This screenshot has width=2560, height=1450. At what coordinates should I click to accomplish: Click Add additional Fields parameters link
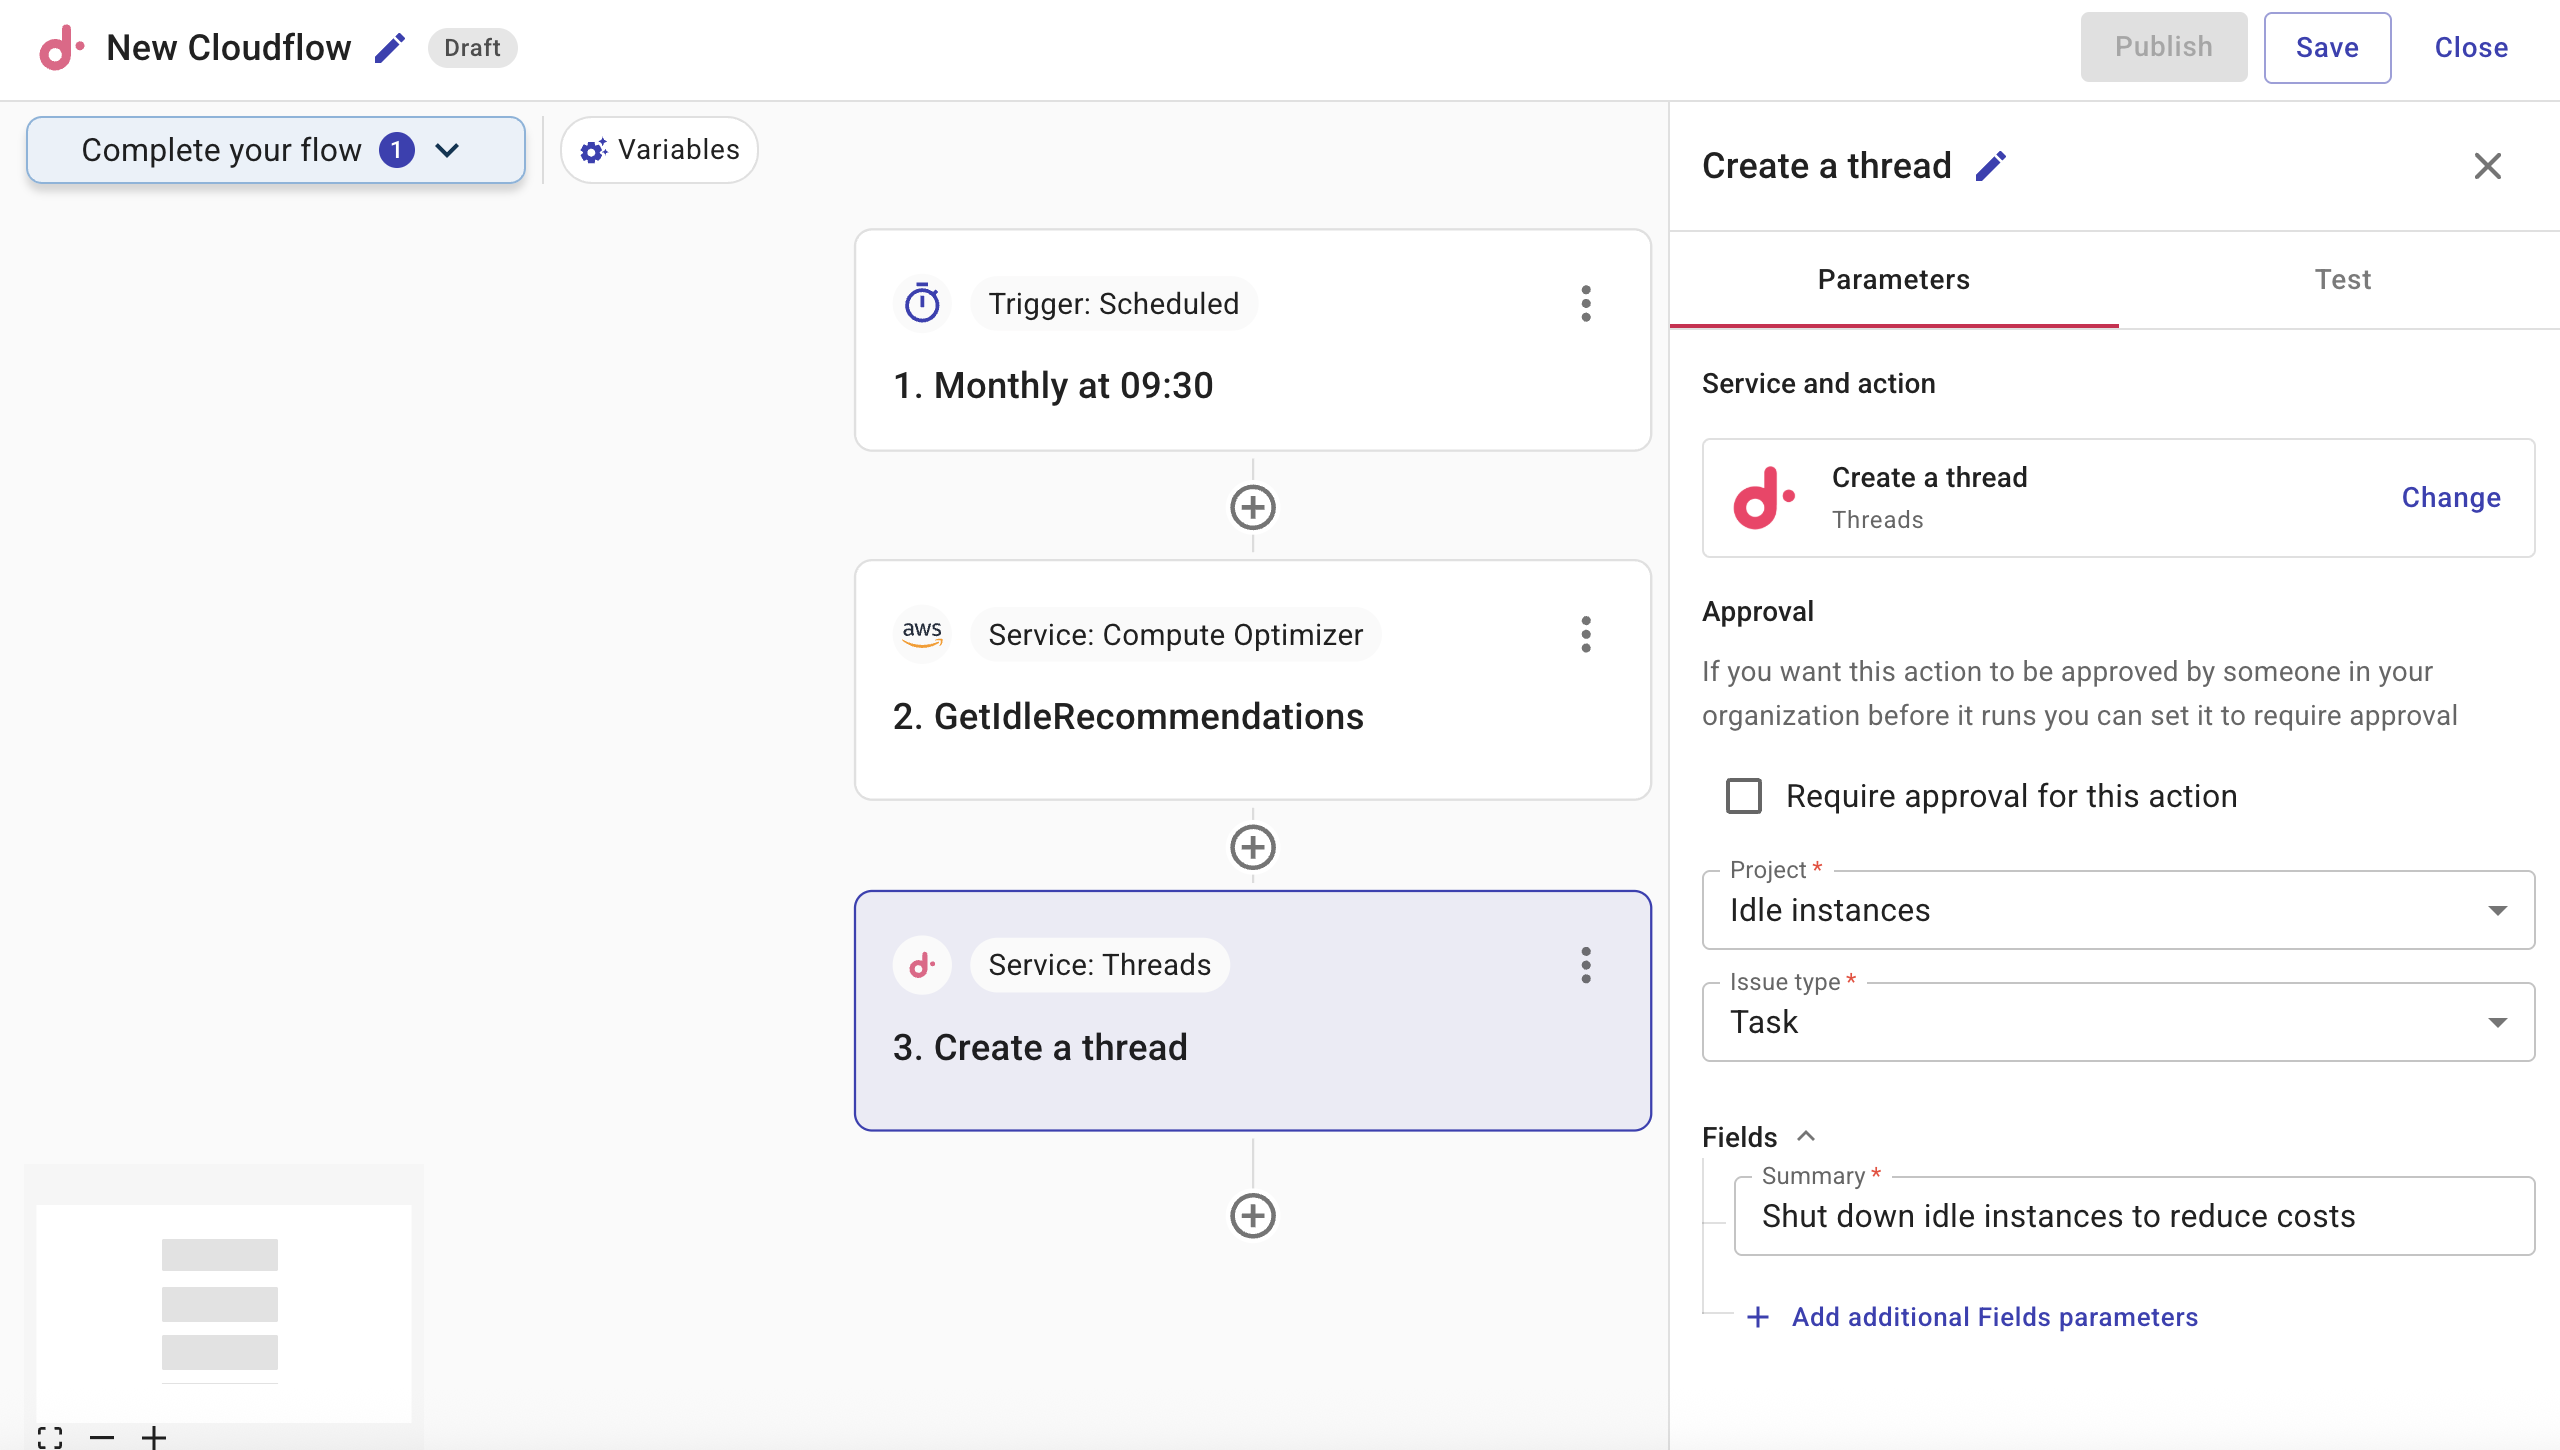[1993, 1317]
